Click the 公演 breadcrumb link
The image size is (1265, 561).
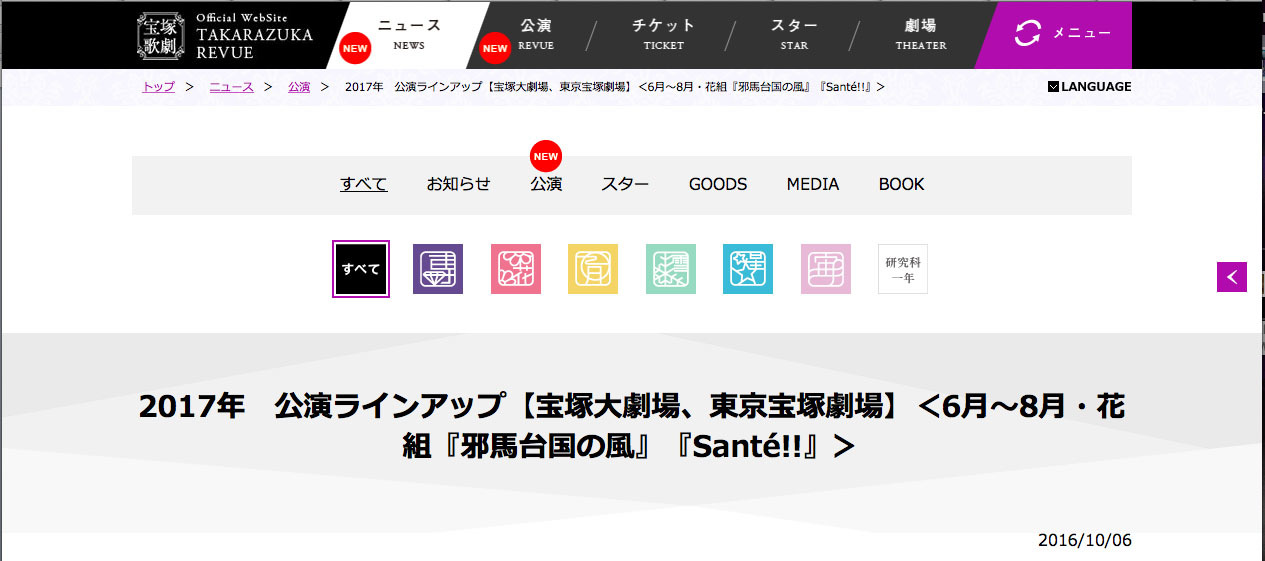[x=299, y=87]
